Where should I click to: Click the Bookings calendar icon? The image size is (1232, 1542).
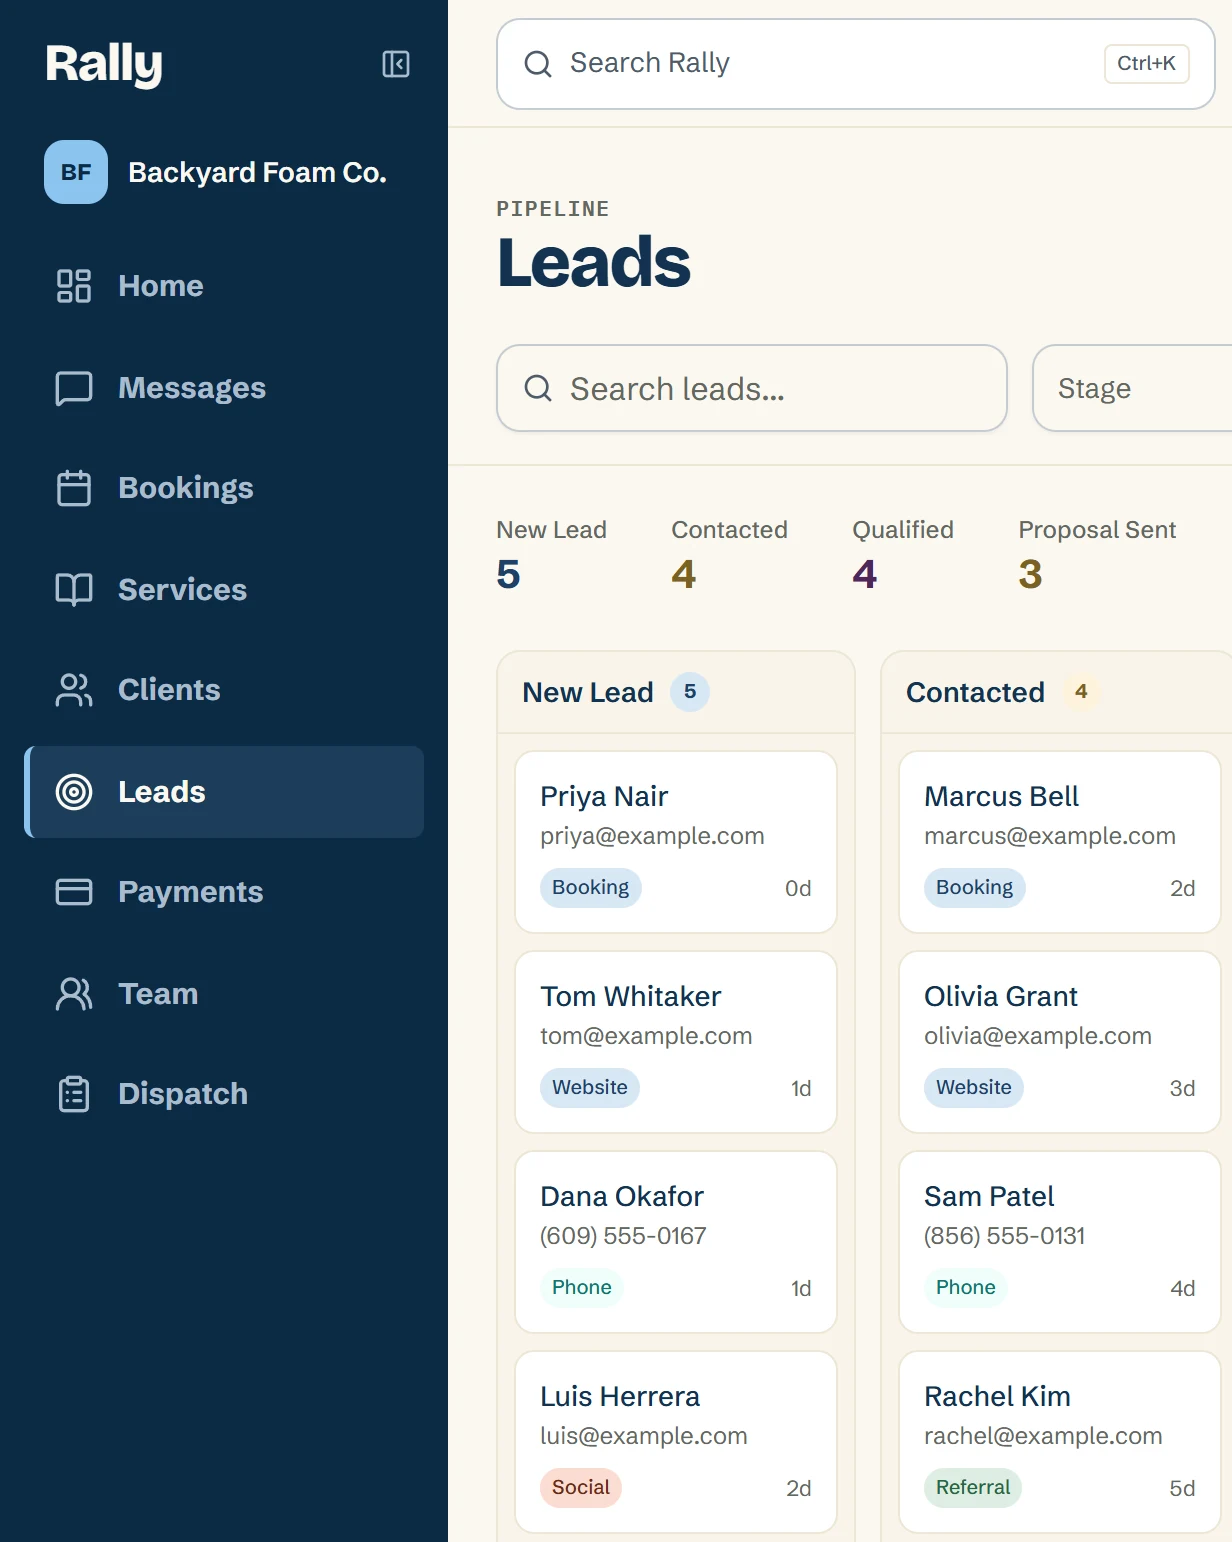[x=74, y=488]
